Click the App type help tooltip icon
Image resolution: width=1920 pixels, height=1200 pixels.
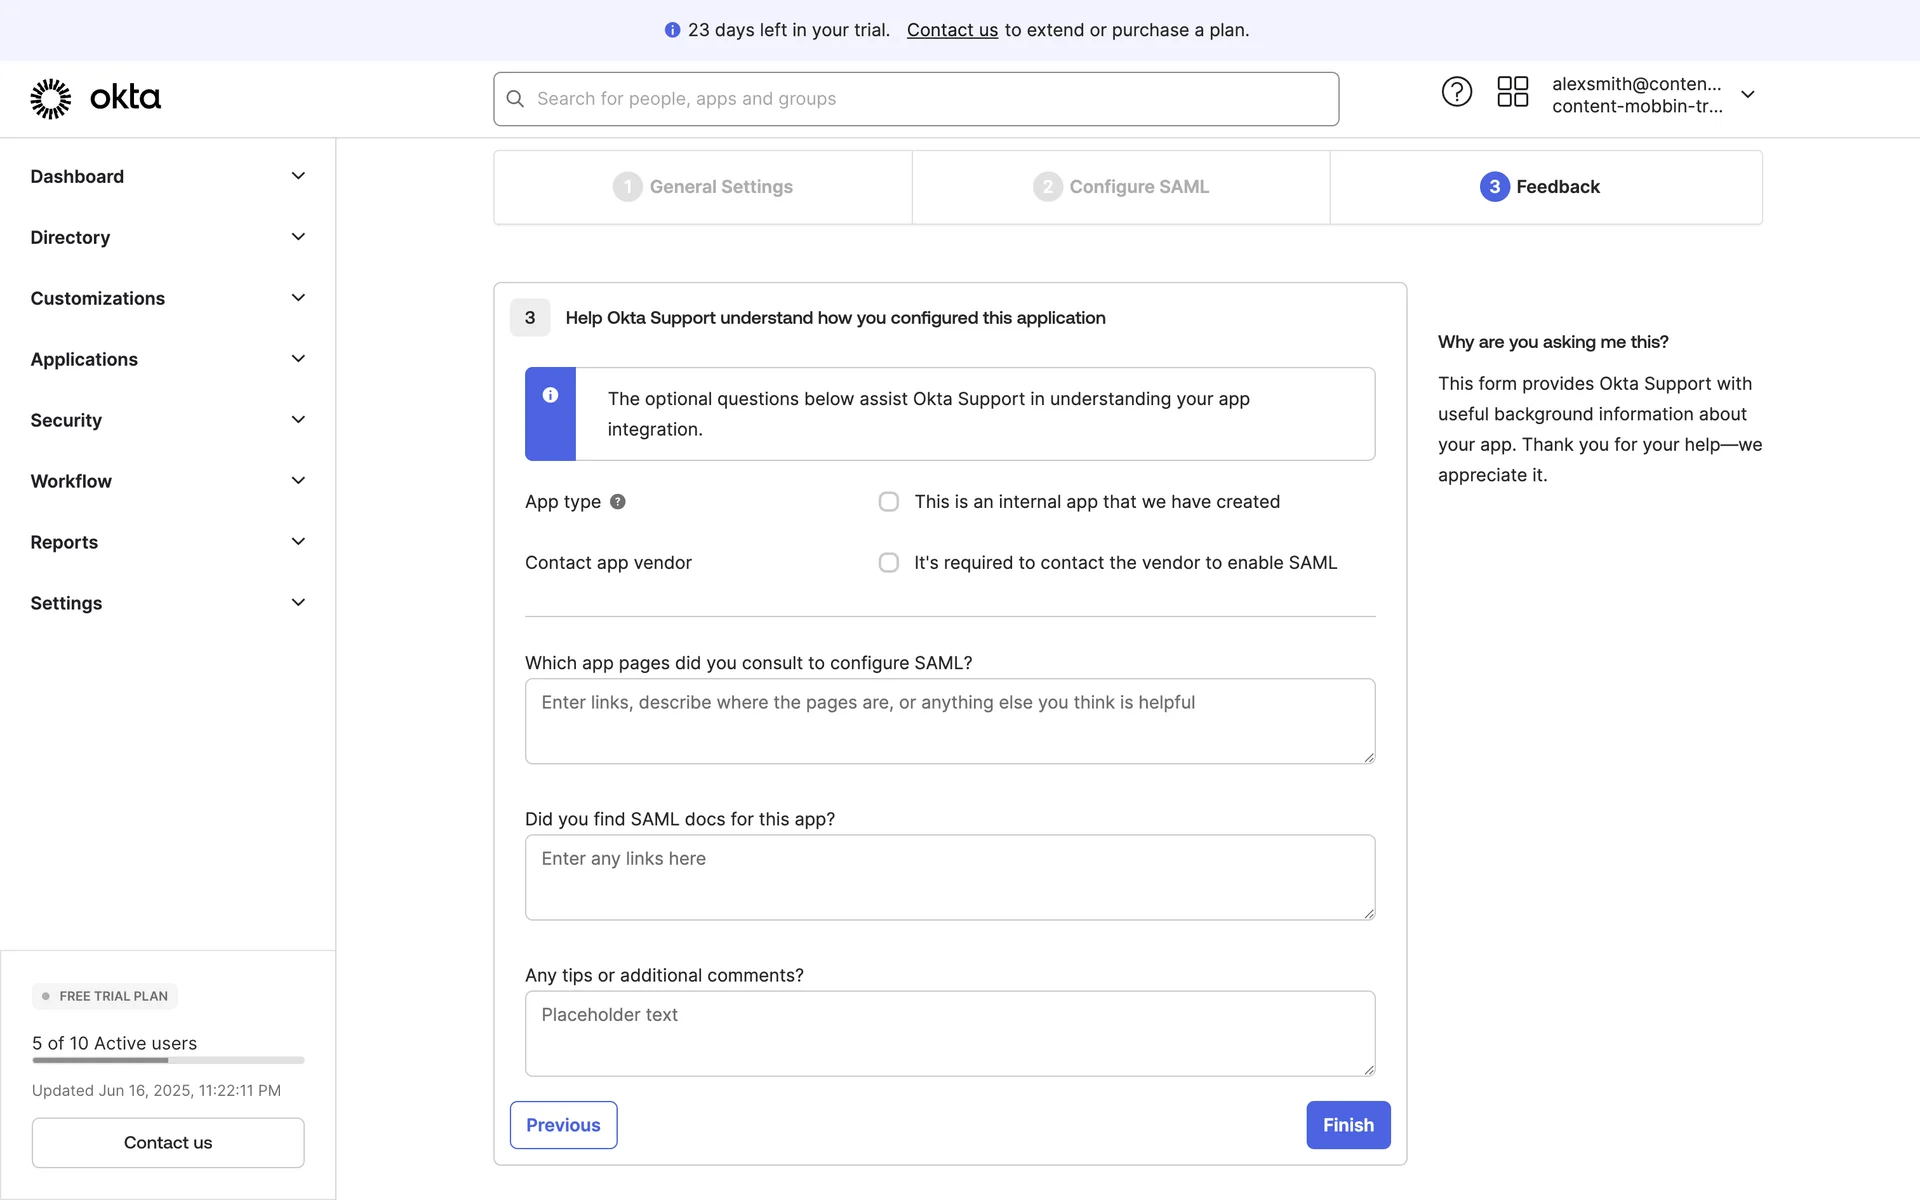618,502
